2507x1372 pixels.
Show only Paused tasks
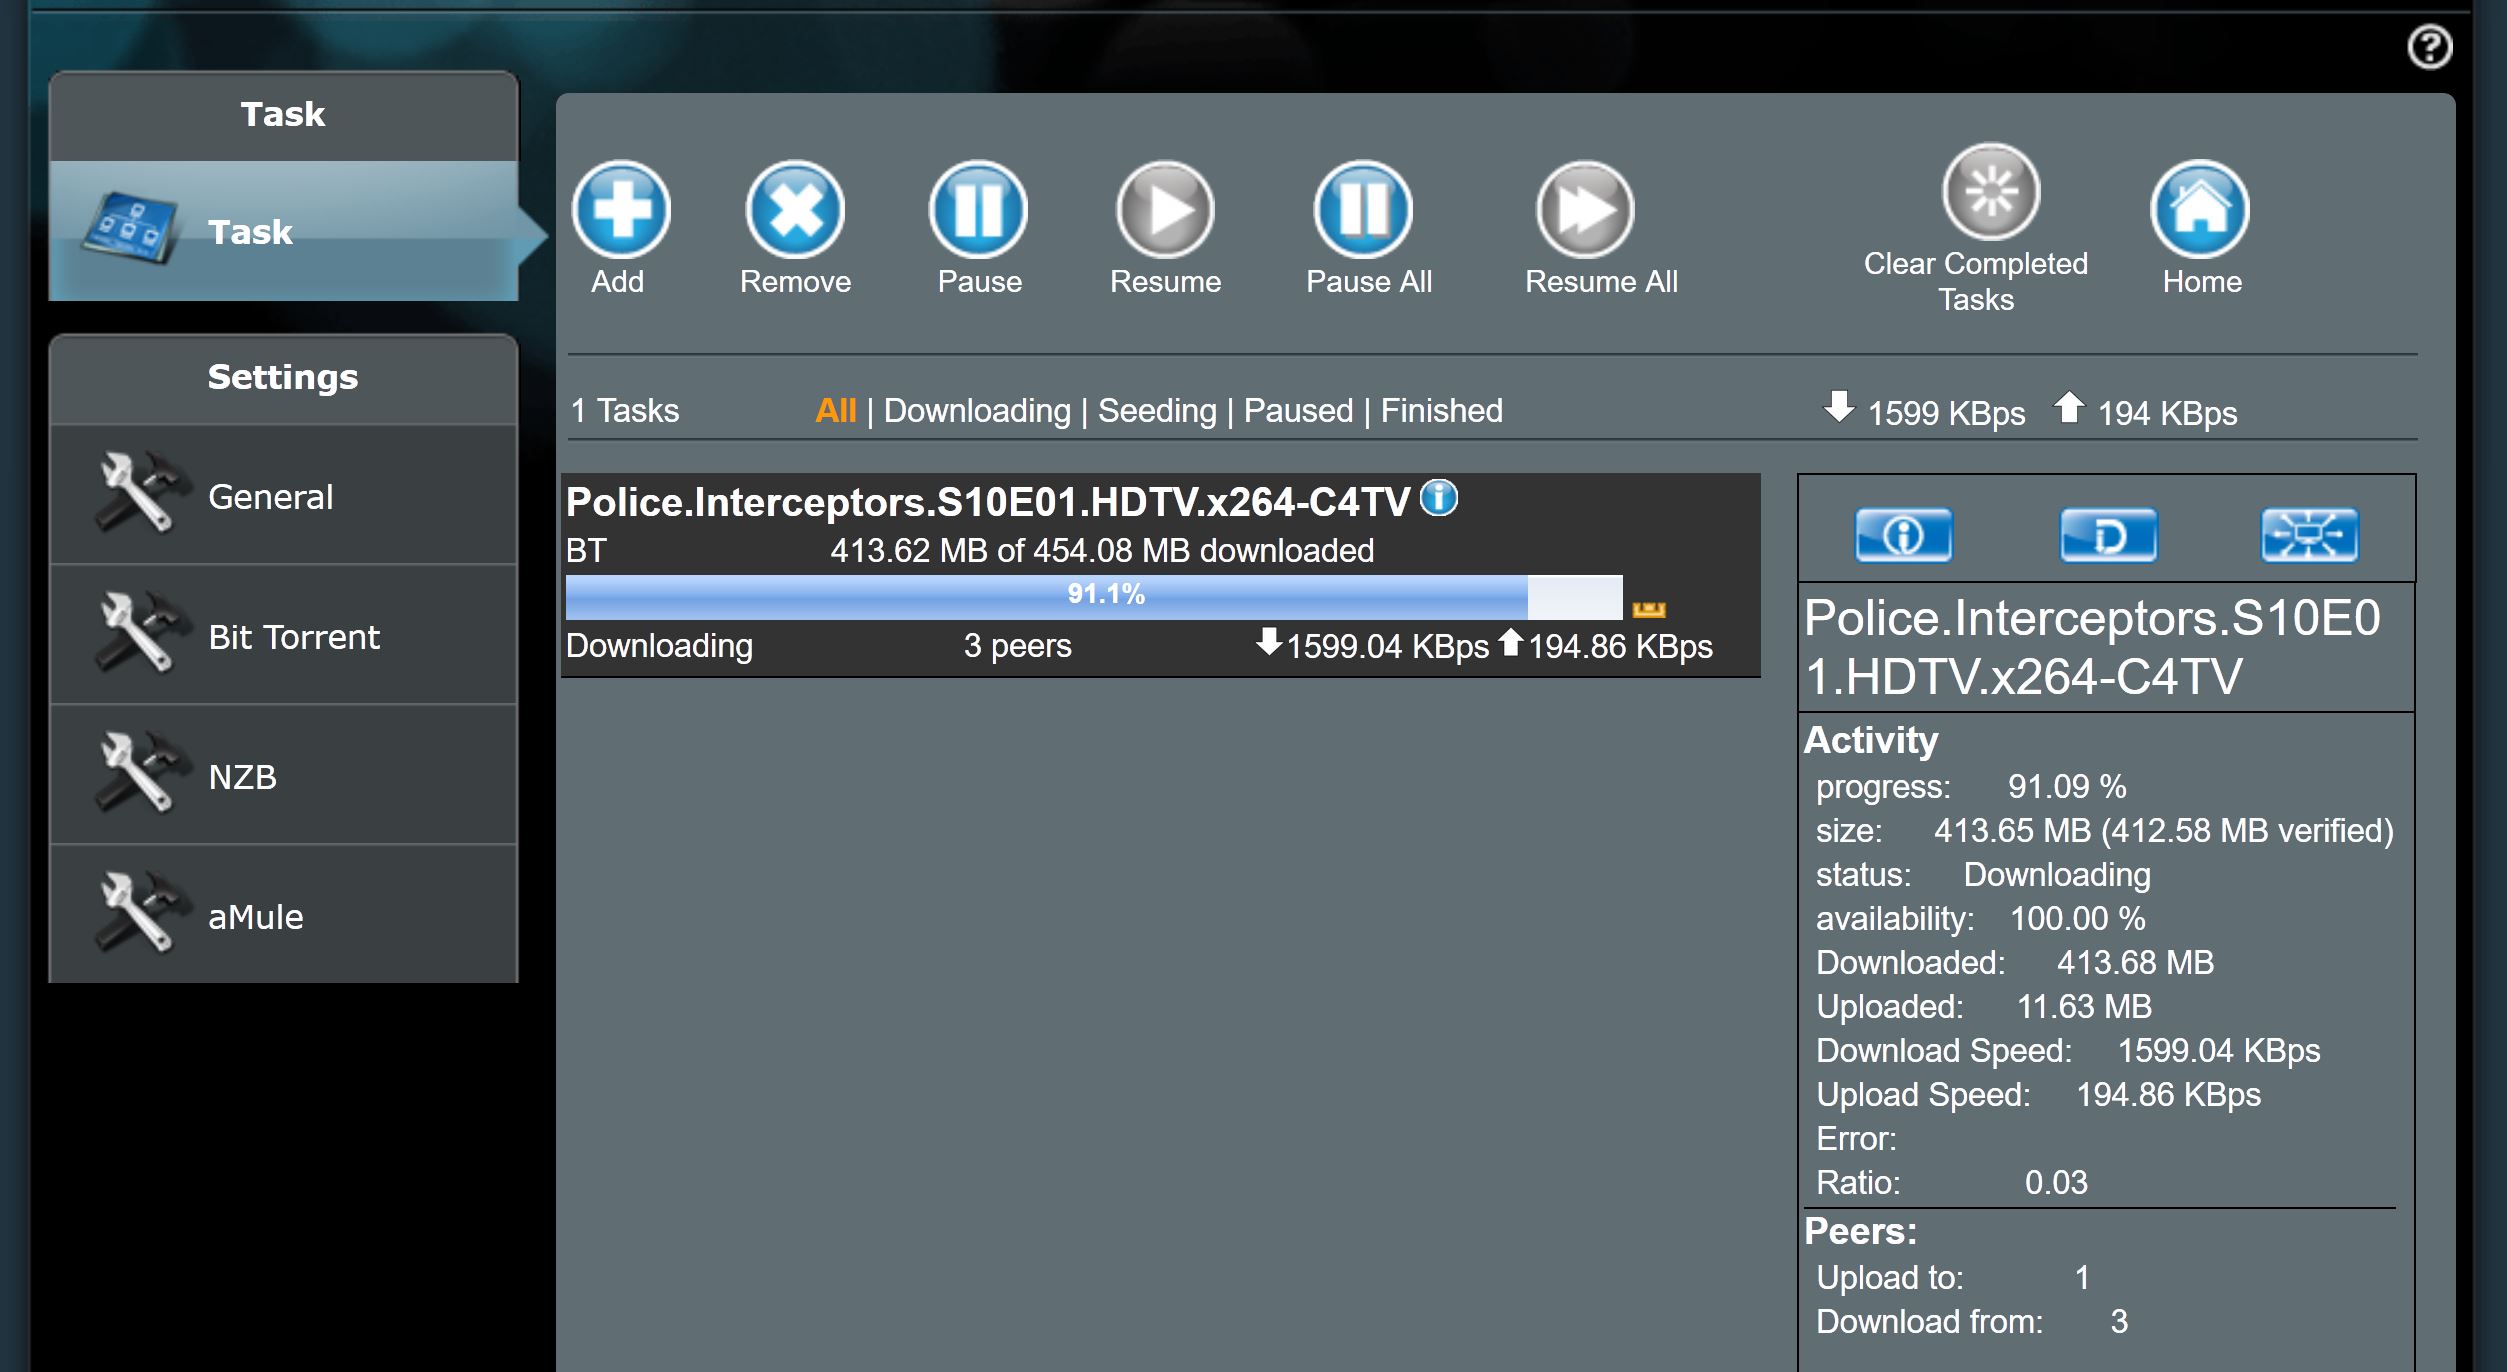[x=1298, y=411]
